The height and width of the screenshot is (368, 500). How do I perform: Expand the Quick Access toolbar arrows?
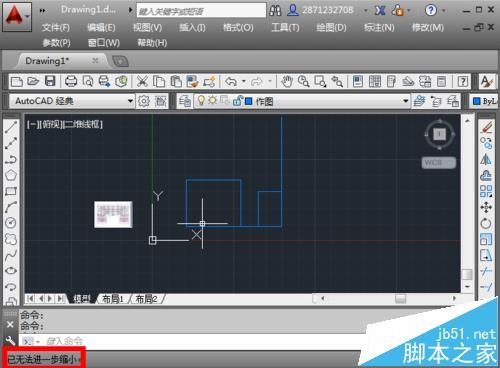pyautogui.click(x=42, y=10)
